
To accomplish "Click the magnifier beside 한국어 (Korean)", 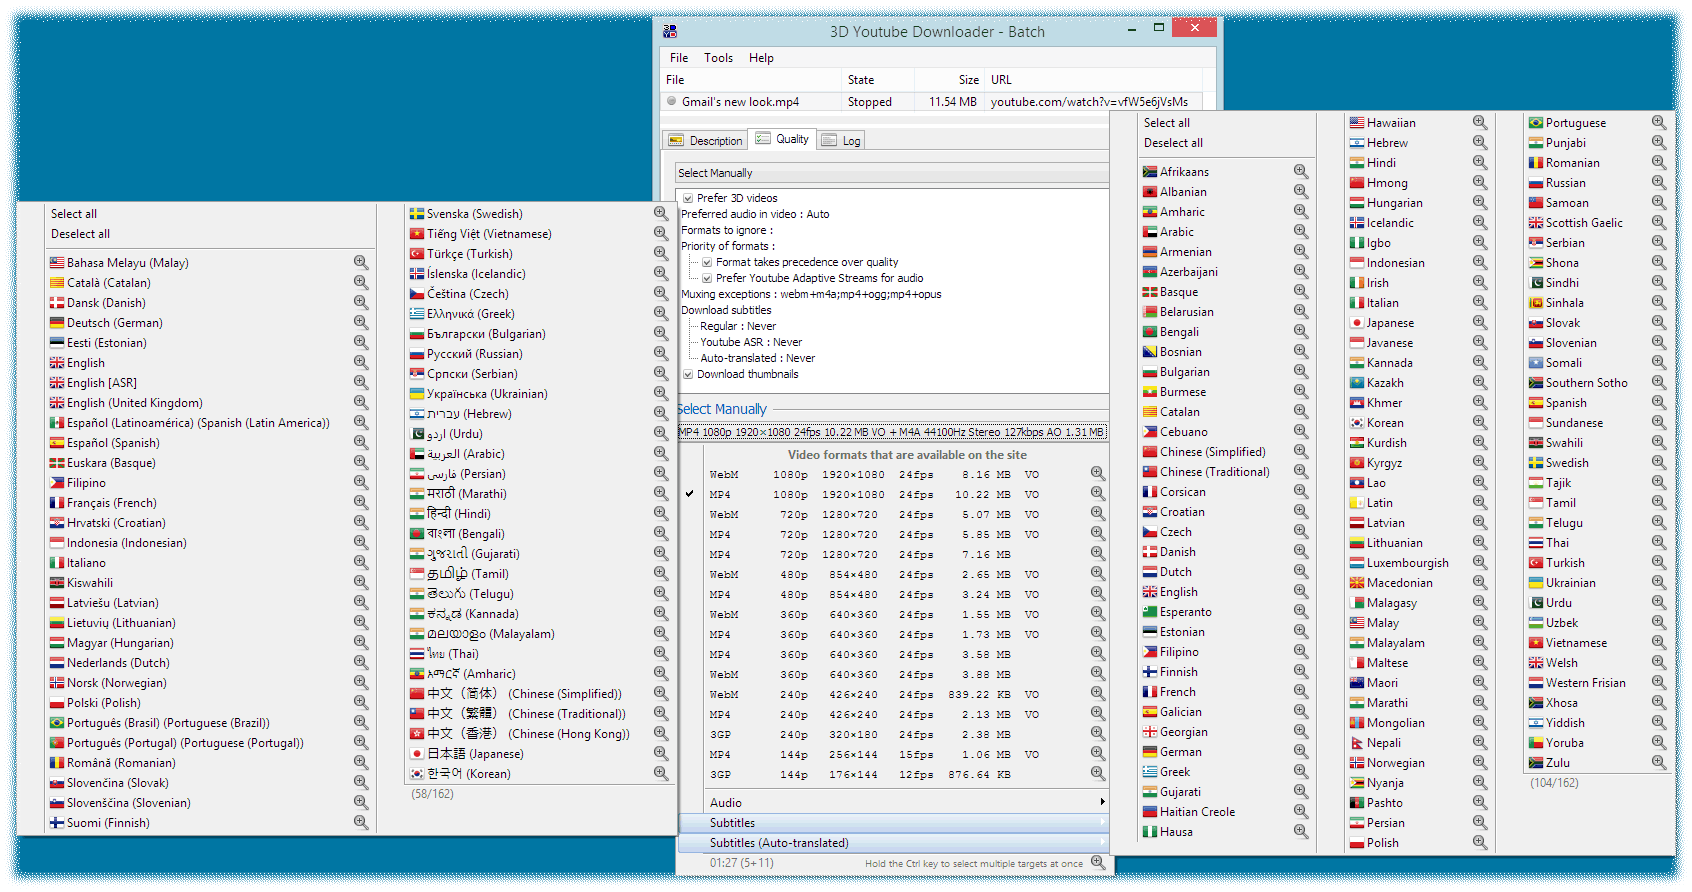I will click(x=660, y=774).
